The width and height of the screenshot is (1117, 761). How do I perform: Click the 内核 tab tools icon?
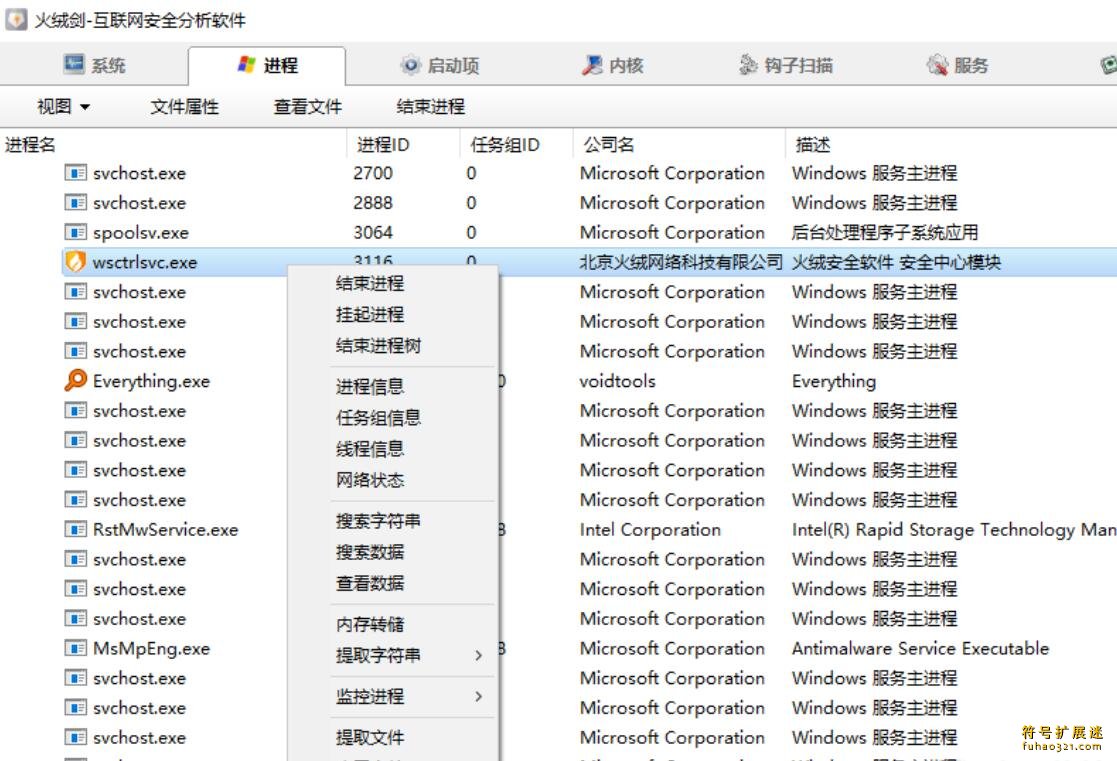[592, 66]
